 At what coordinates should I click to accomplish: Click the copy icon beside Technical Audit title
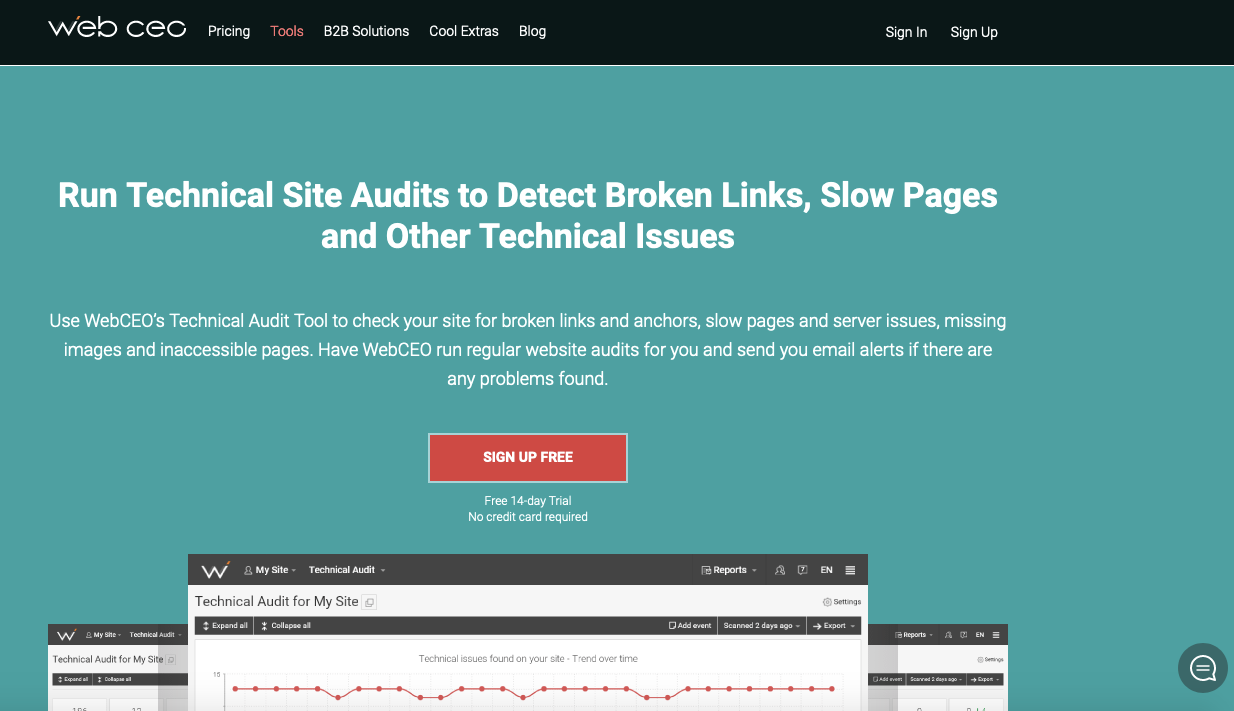pyautogui.click(x=369, y=602)
